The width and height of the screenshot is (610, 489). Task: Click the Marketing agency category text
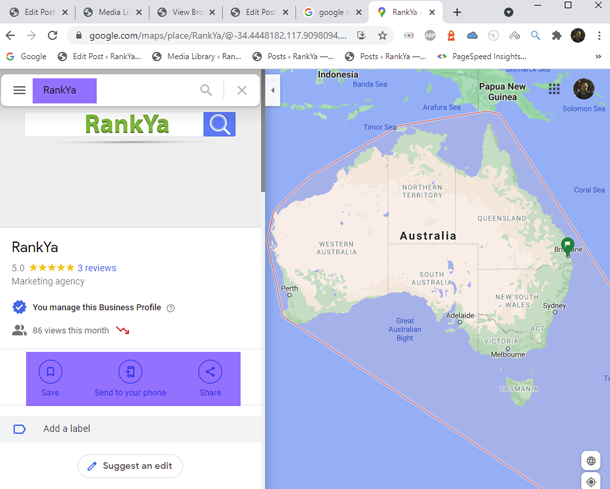point(48,281)
